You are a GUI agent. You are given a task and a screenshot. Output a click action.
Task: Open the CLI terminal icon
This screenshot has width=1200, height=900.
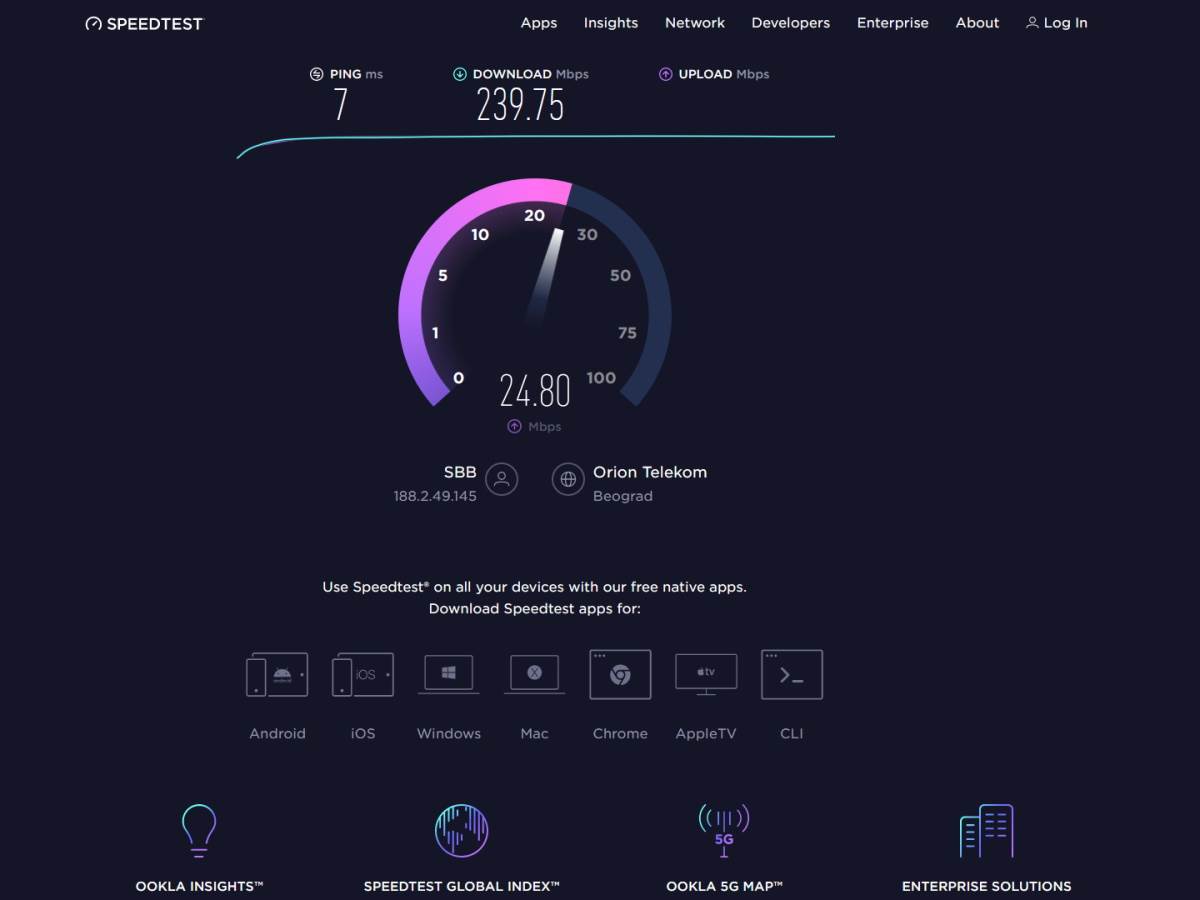791,675
